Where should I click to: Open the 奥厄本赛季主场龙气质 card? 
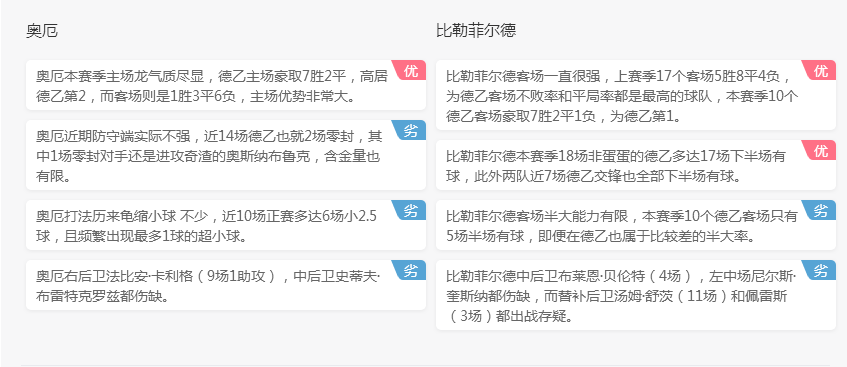[226, 85]
